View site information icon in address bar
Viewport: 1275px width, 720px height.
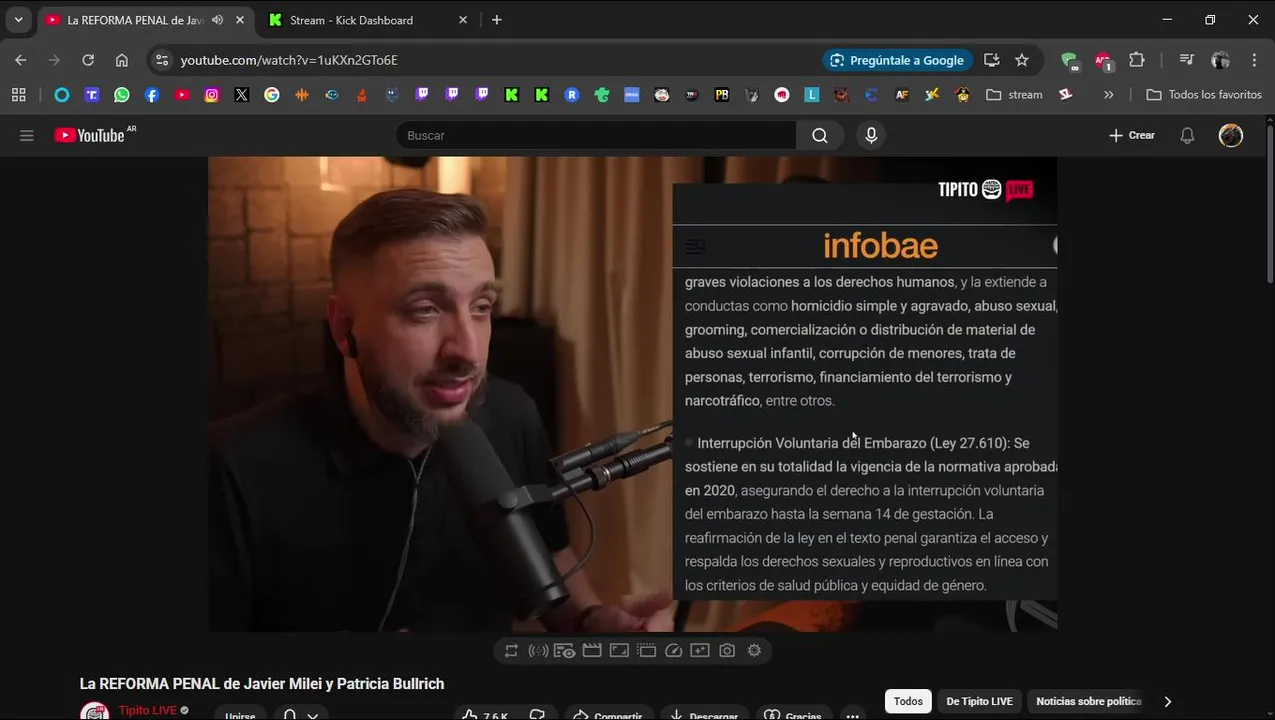tap(163, 60)
